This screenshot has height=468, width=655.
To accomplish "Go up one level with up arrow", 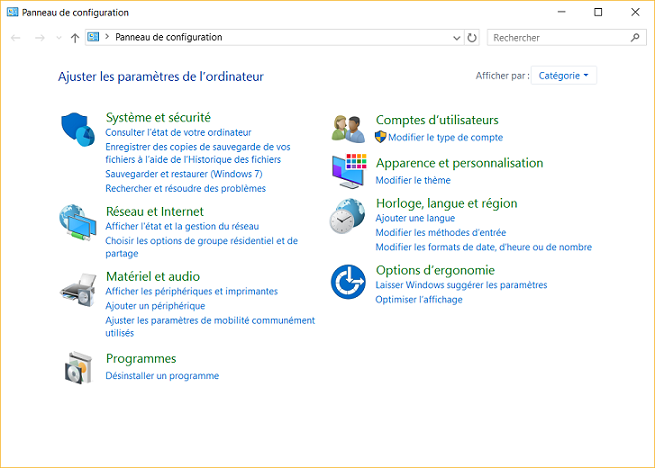I will tap(75, 38).
